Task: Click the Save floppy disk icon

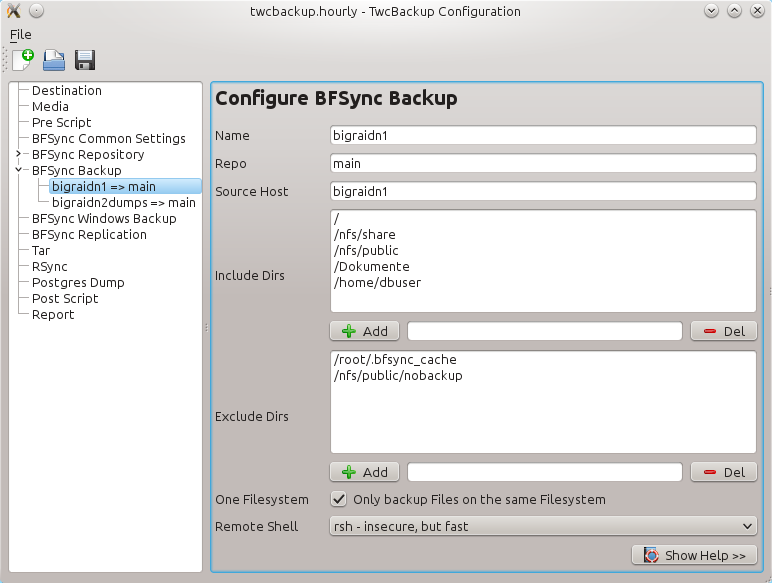Action: click(x=85, y=60)
